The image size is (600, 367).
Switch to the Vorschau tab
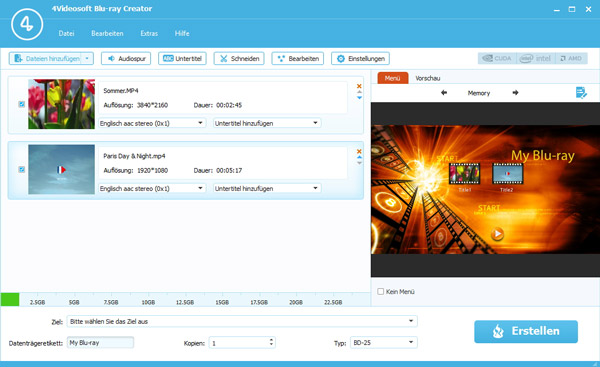(x=427, y=78)
